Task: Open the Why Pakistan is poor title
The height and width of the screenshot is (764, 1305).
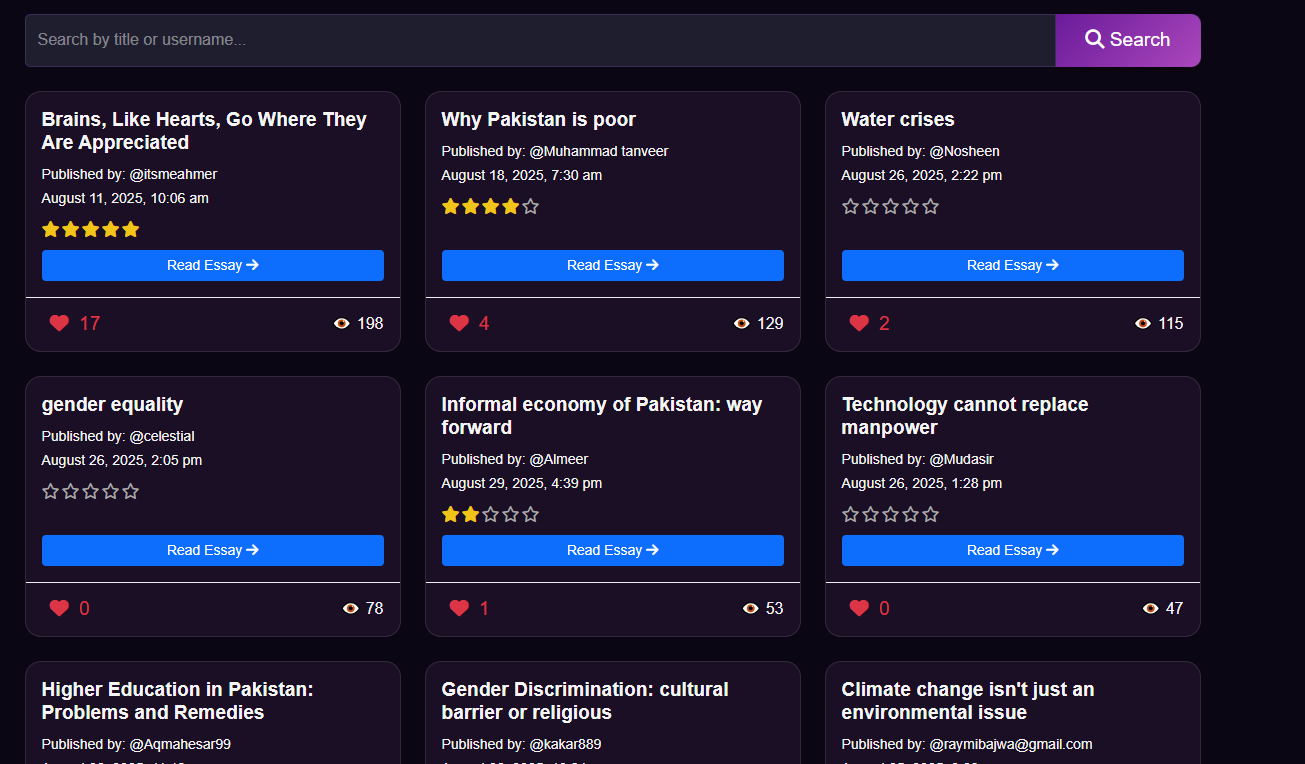Action: point(538,119)
